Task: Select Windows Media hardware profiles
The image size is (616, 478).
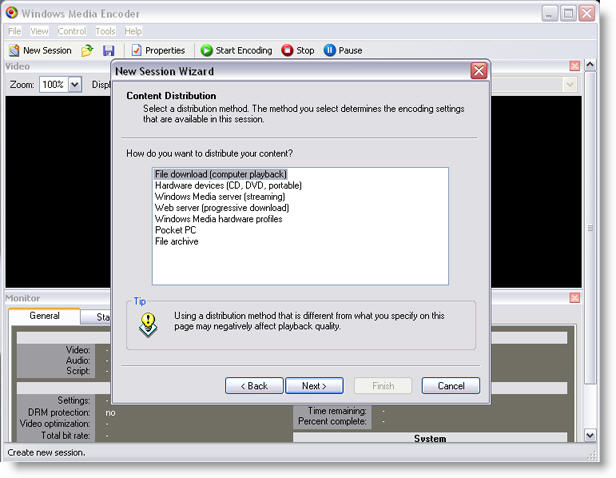Action: (x=218, y=219)
